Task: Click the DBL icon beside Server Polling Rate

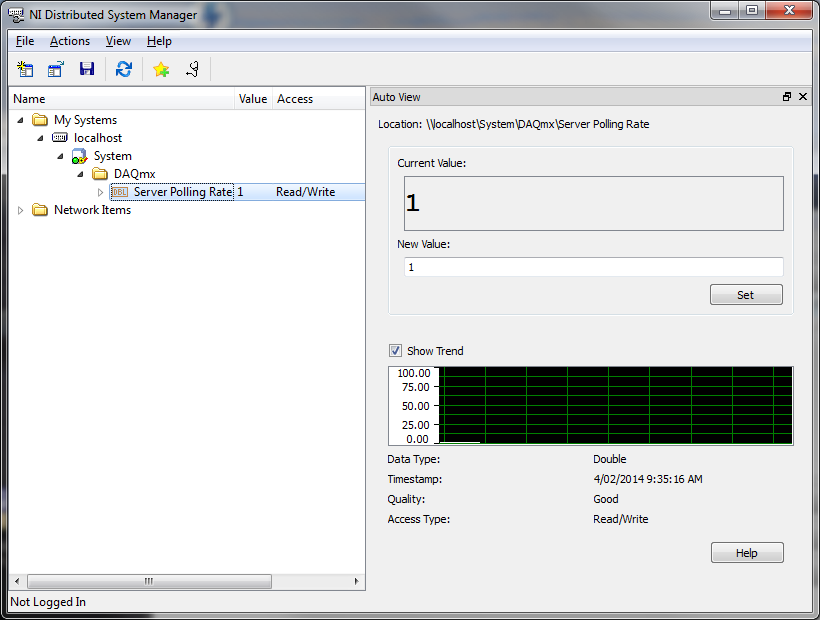Action: coord(120,192)
